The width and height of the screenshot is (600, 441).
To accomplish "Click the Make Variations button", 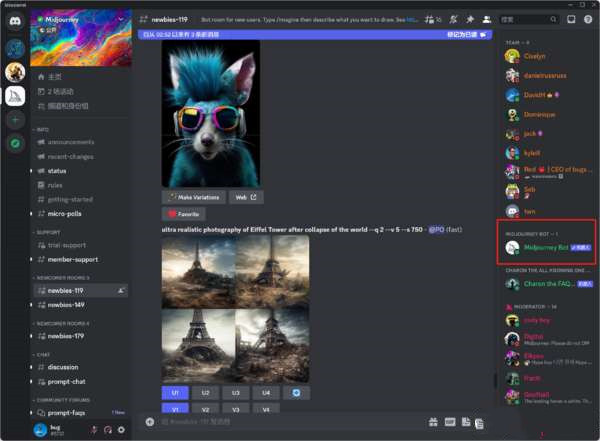I will point(194,197).
